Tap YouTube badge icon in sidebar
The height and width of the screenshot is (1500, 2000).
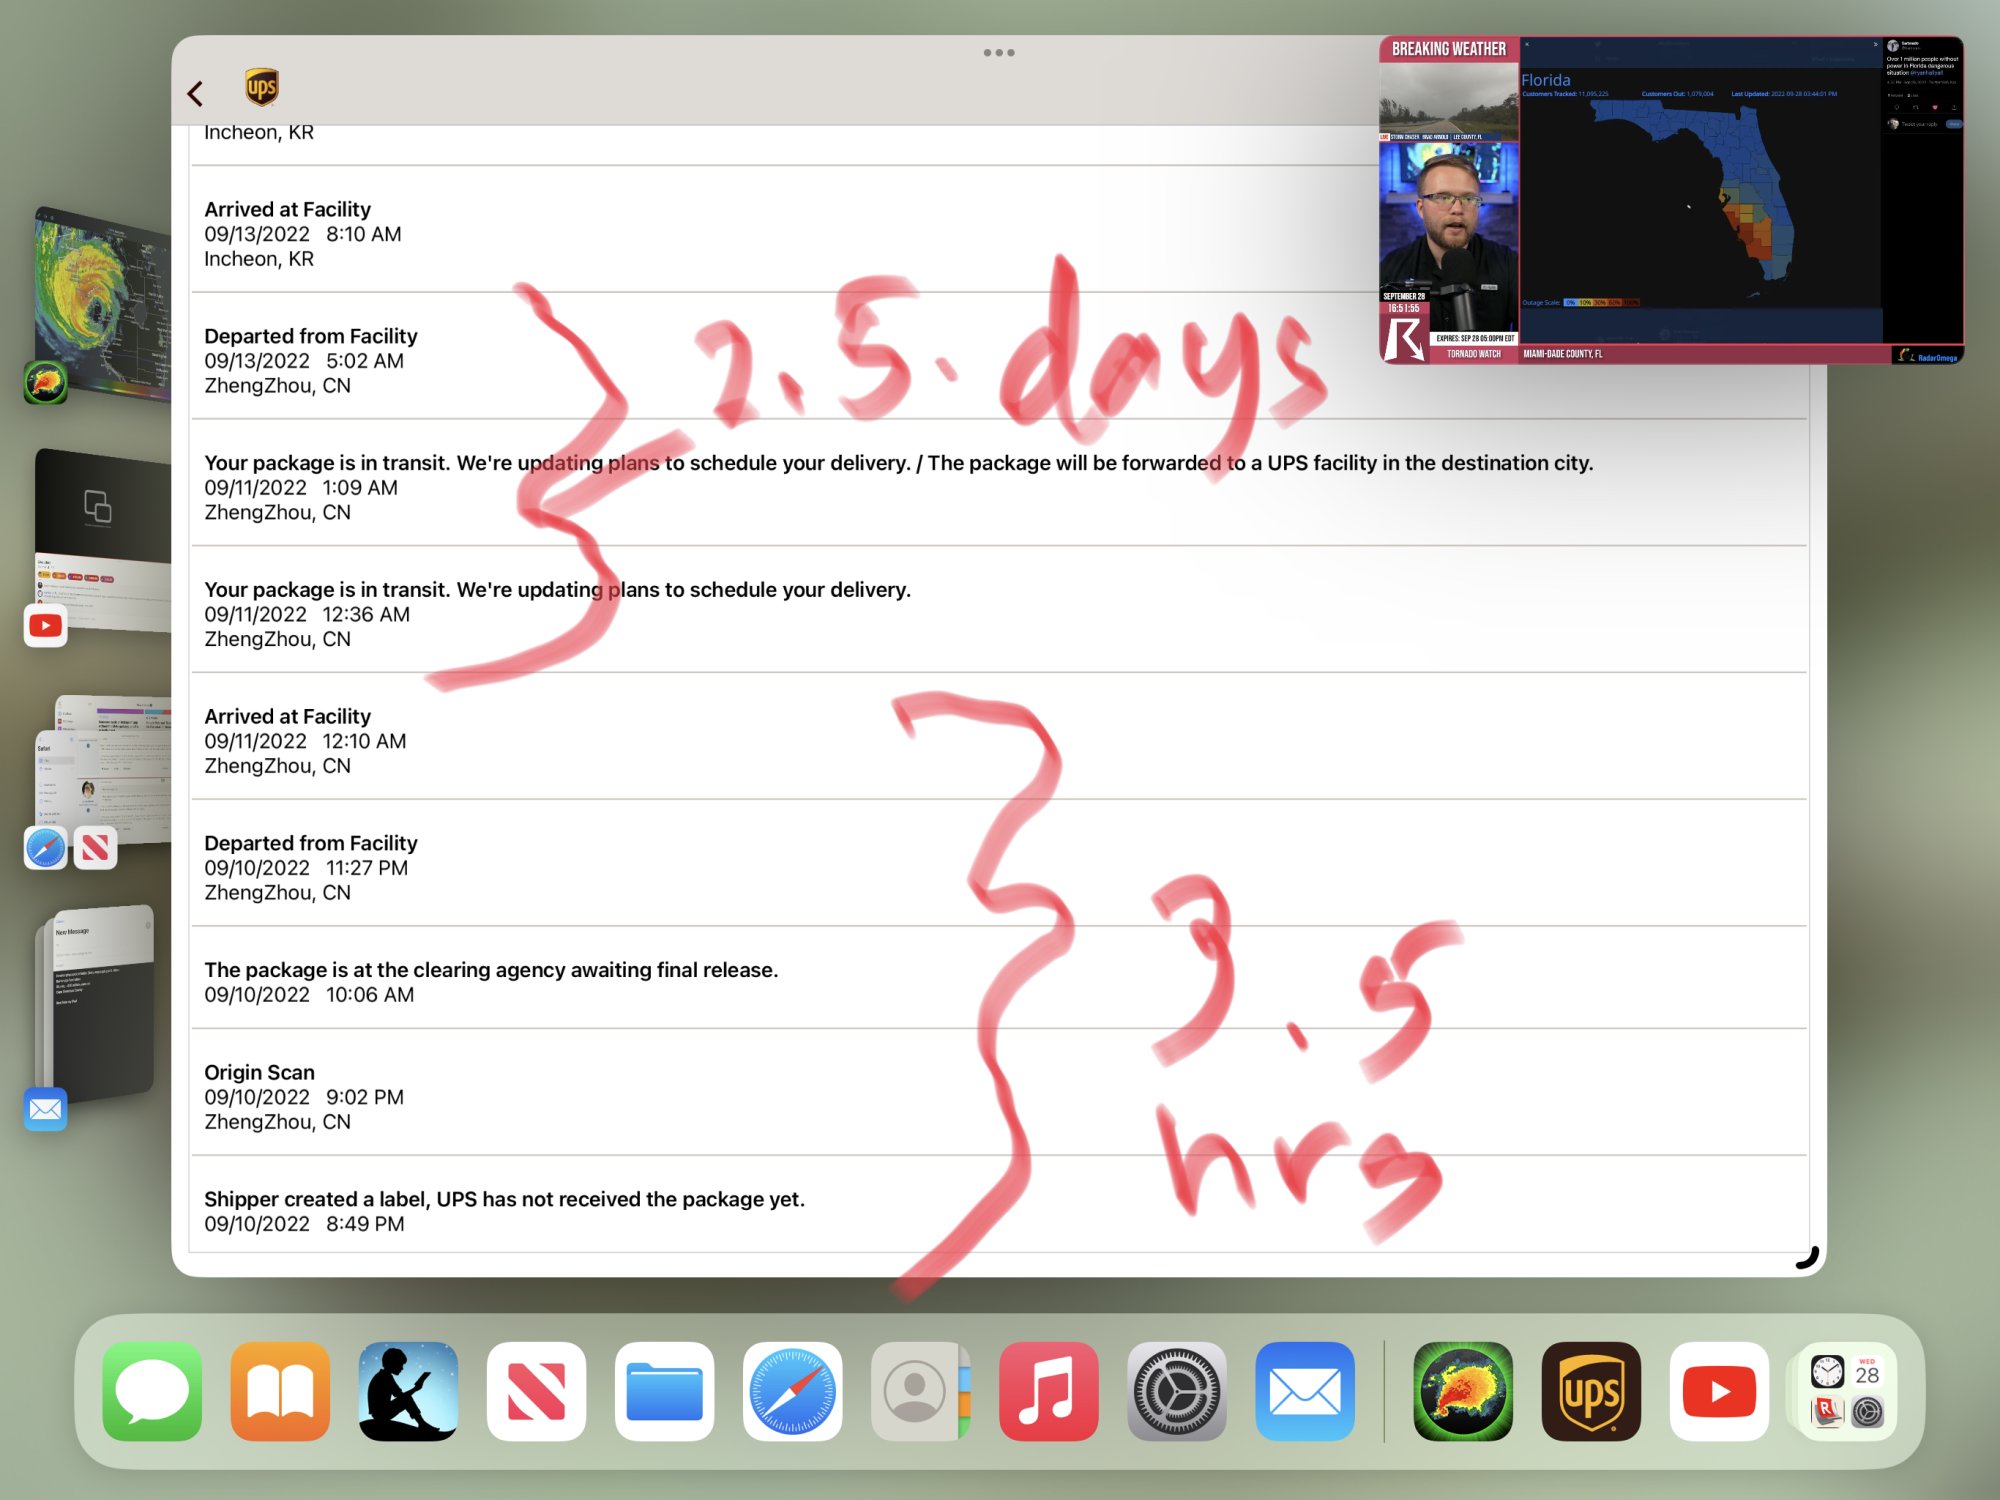pos(45,626)
